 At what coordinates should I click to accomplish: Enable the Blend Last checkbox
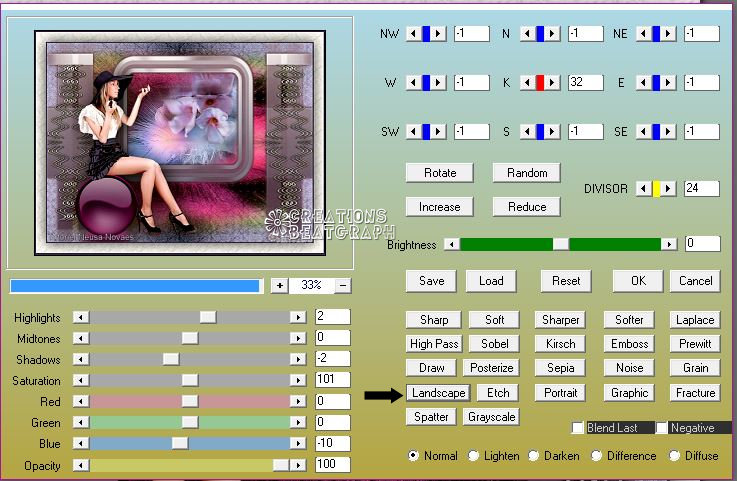[x=578, y=428]
